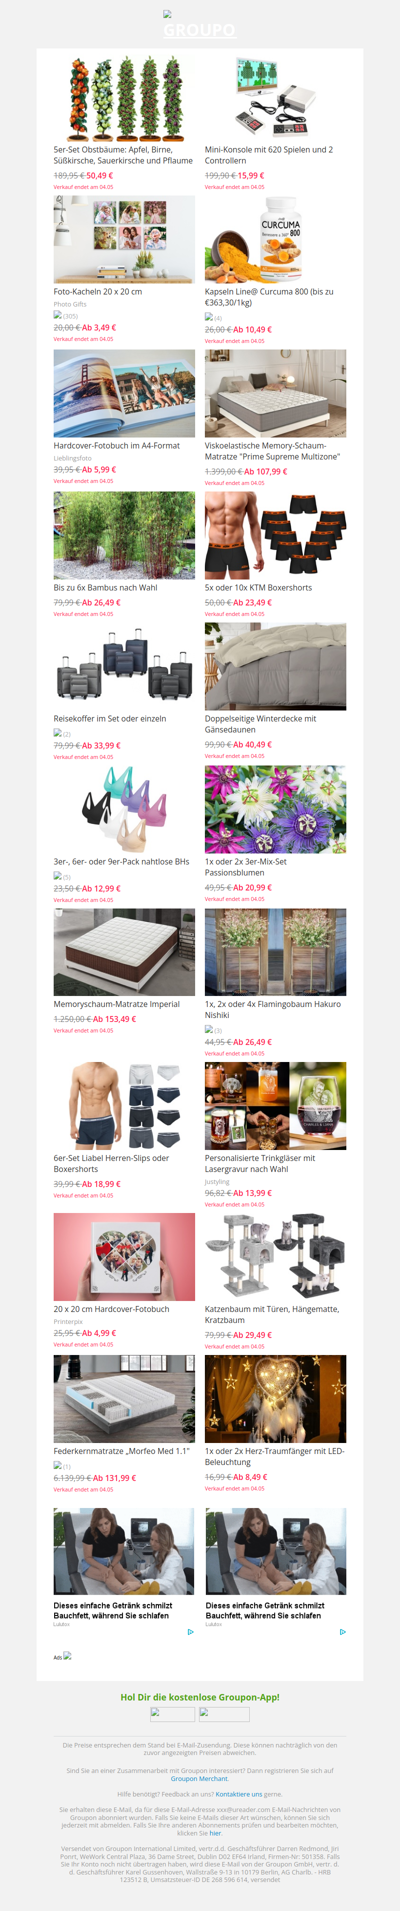Click the star rating icon under Foto-Kacheln

(58, 315)
